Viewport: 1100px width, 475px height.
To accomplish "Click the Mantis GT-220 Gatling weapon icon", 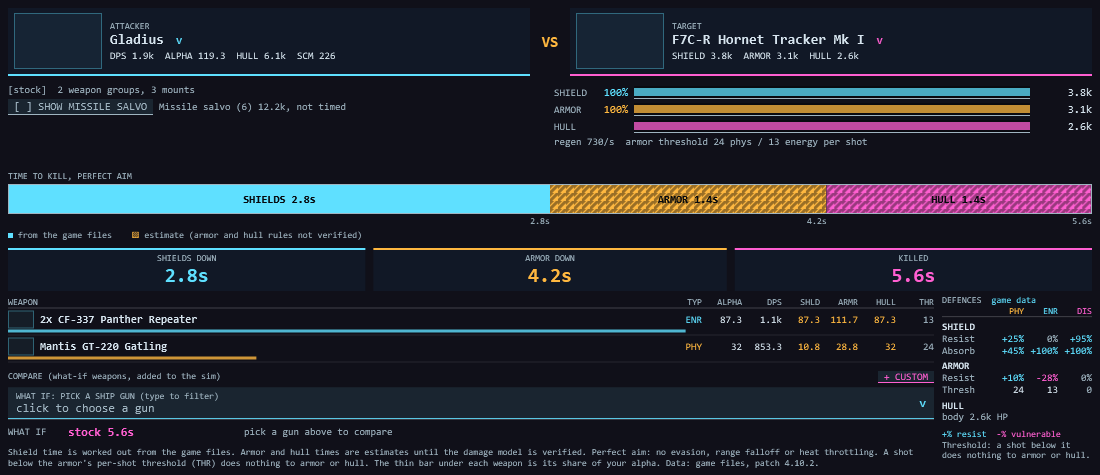I will tap(21, 347).
